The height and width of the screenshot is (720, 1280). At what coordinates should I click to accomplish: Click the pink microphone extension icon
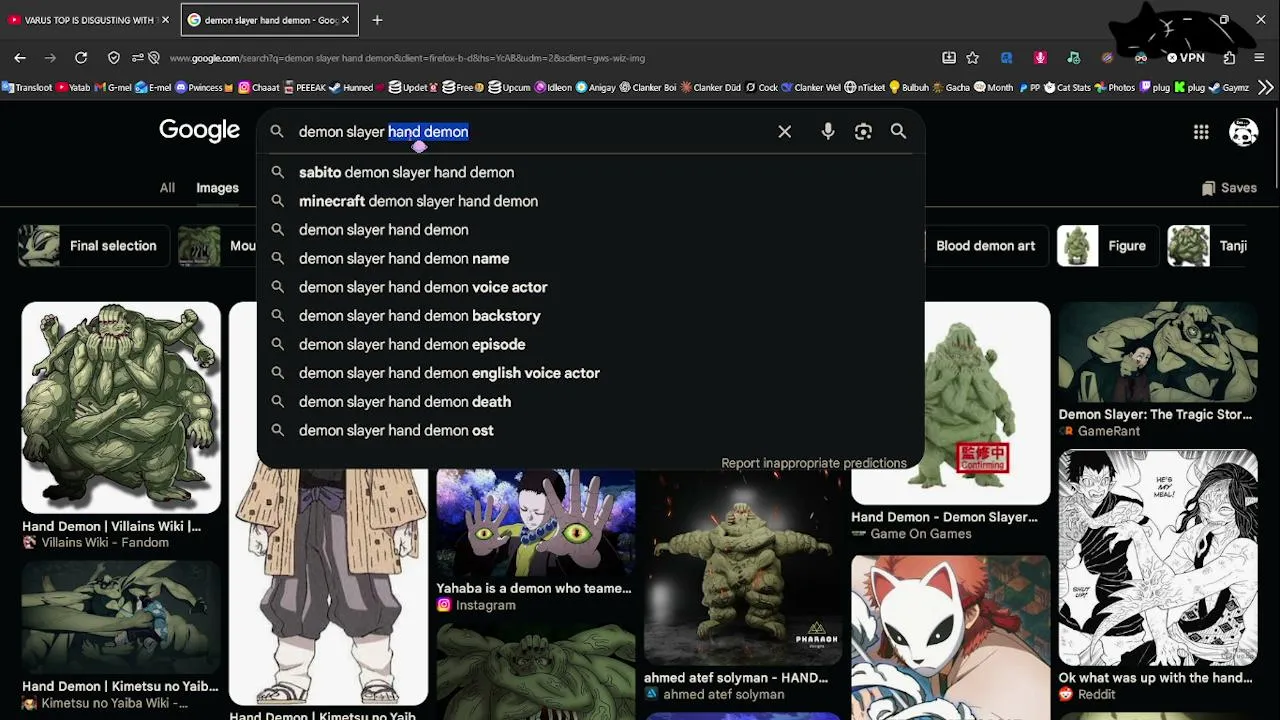click(1040, 58)
